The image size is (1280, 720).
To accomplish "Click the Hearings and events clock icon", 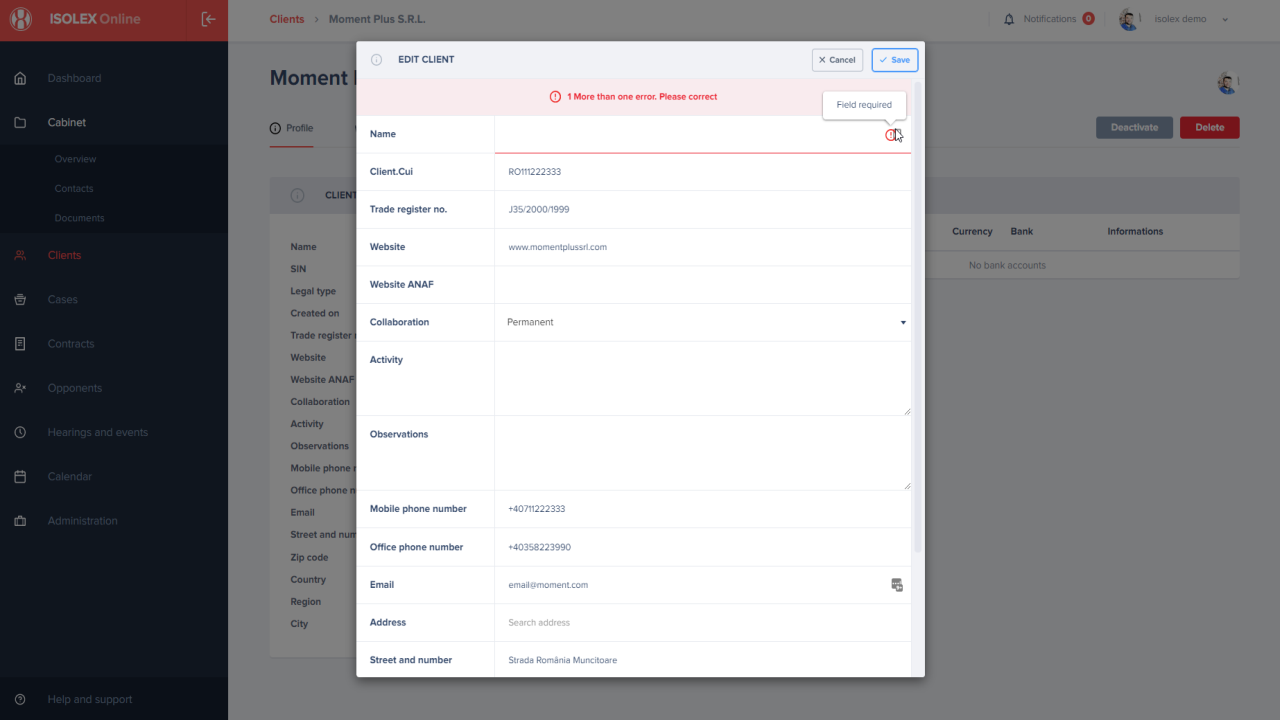I will [20, 432].
